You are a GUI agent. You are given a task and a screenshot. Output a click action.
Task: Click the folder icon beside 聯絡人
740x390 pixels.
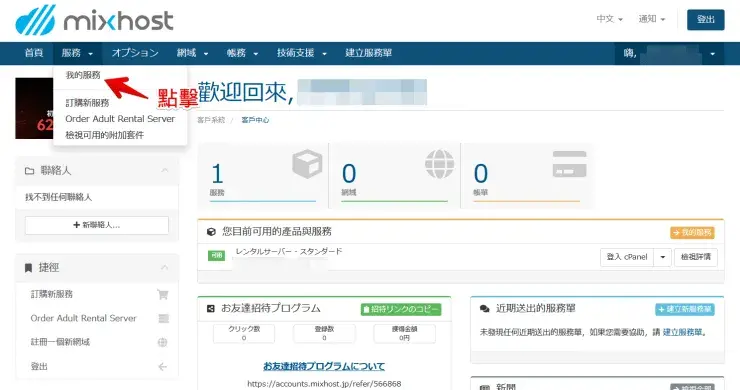(29, 171)
